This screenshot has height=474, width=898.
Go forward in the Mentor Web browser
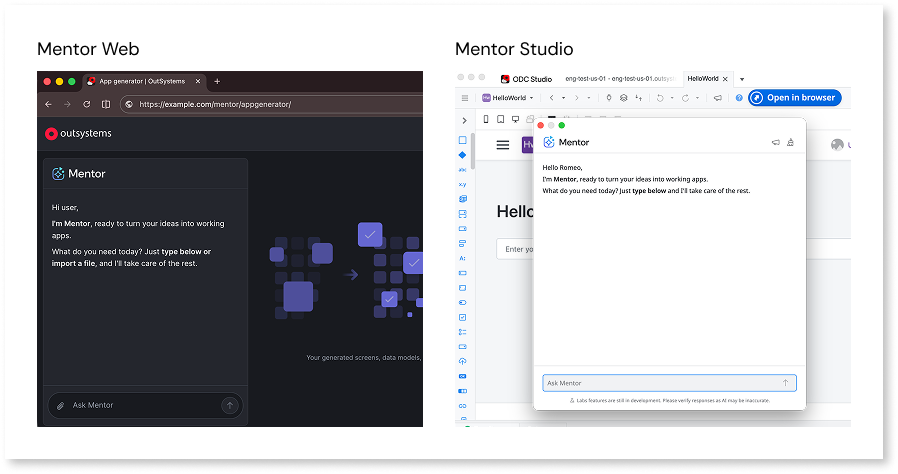click(67, 104)
